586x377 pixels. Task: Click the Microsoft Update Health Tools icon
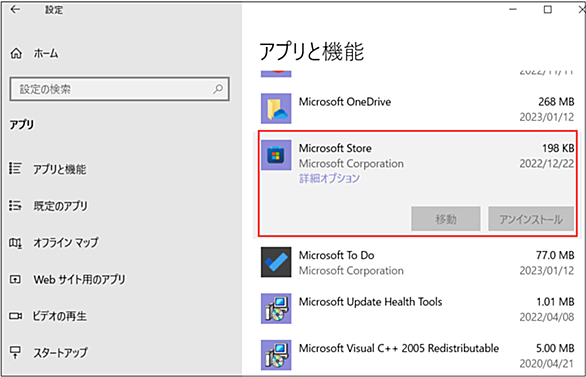click(276, 309)
